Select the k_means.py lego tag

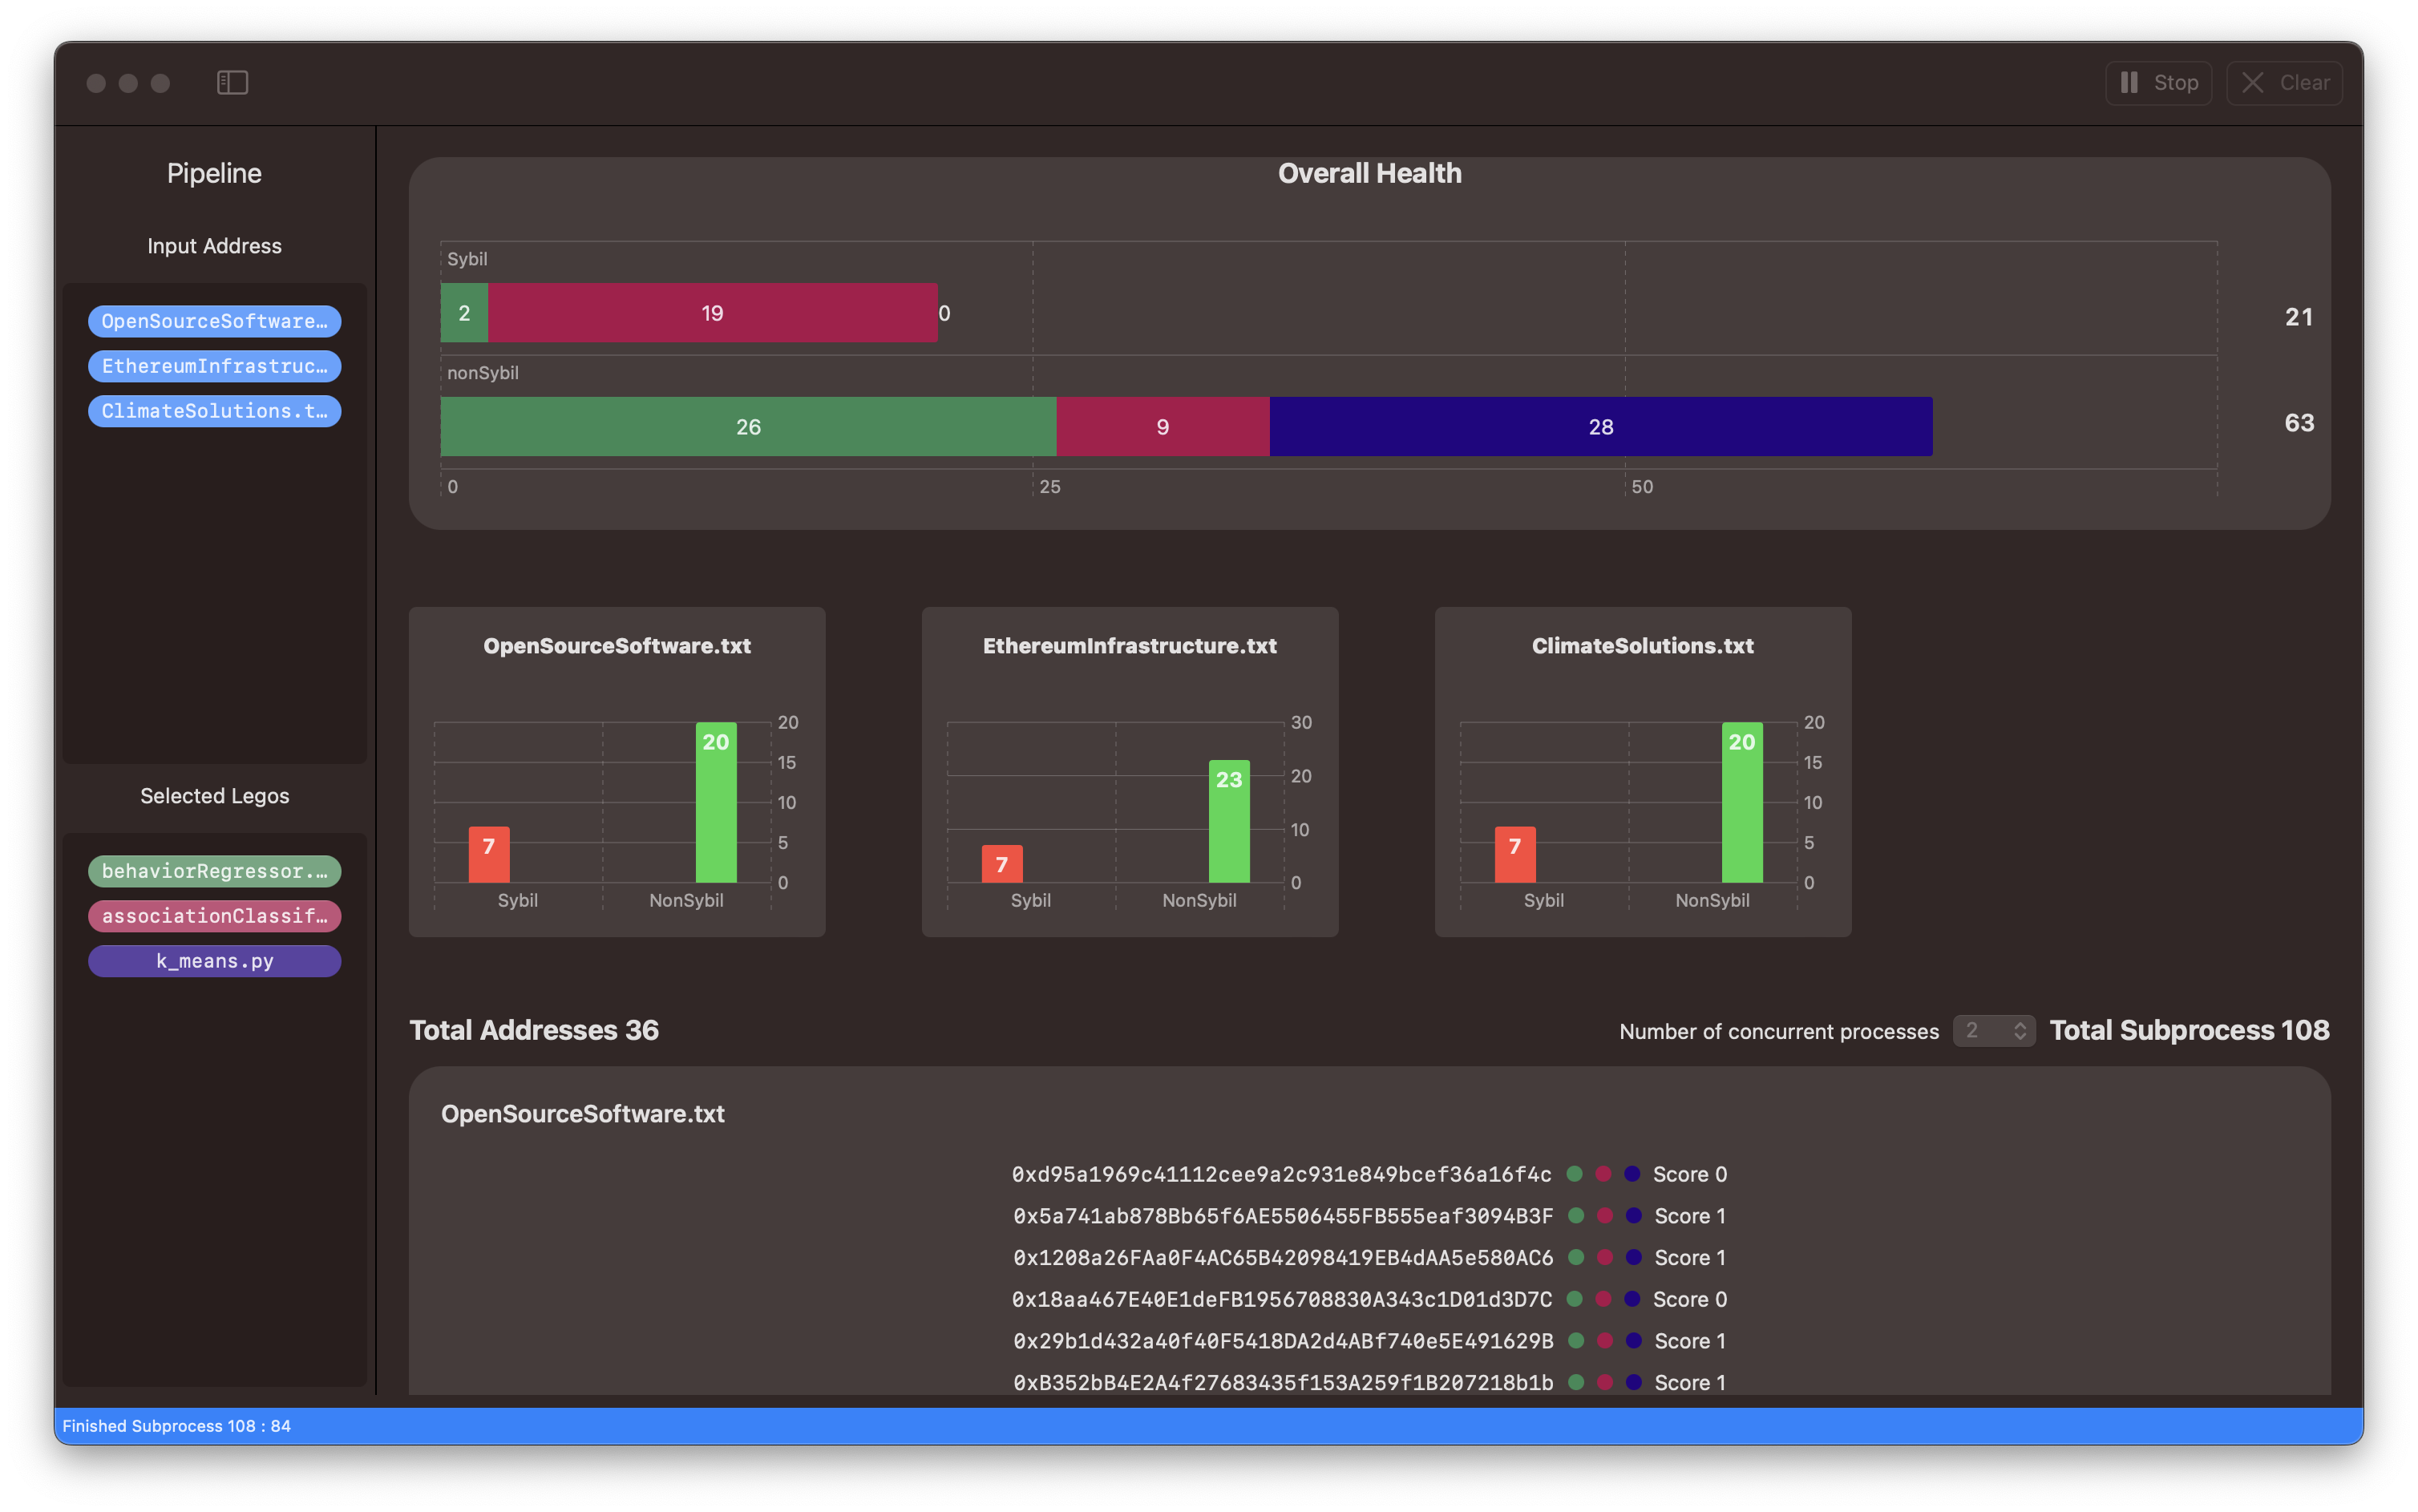point(214,961)
